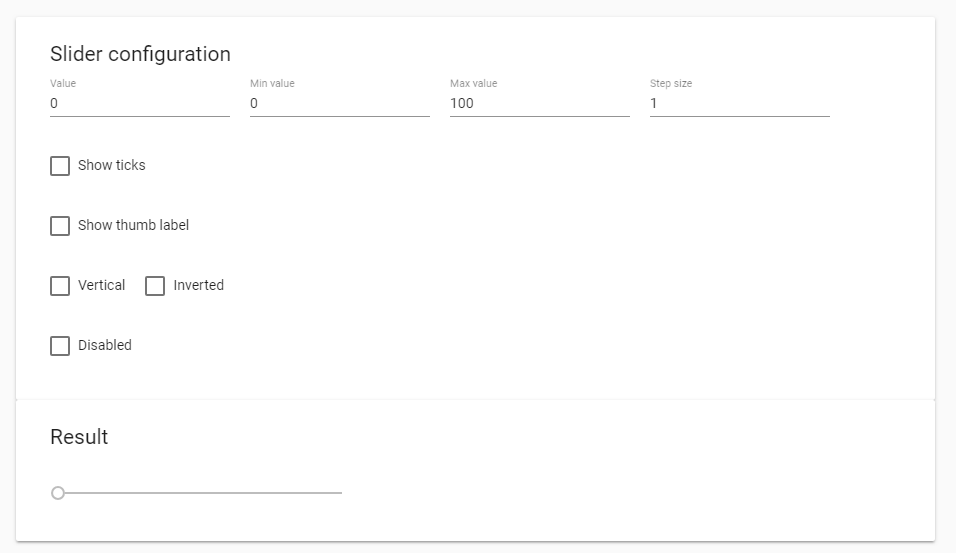Click the slider thumb handle in Result
Image resolution: width=956 pixels, height=553 pixels.
point(58,493)
